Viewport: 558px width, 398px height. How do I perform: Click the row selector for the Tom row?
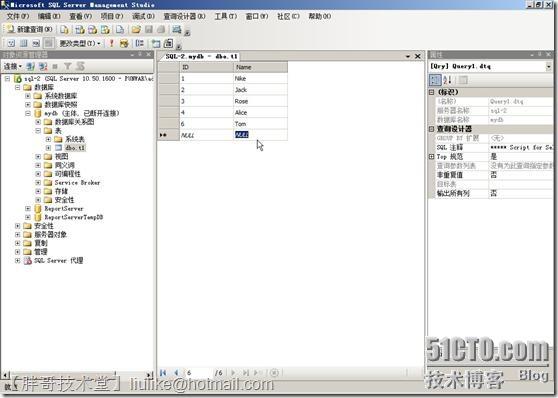coord(168,124)
